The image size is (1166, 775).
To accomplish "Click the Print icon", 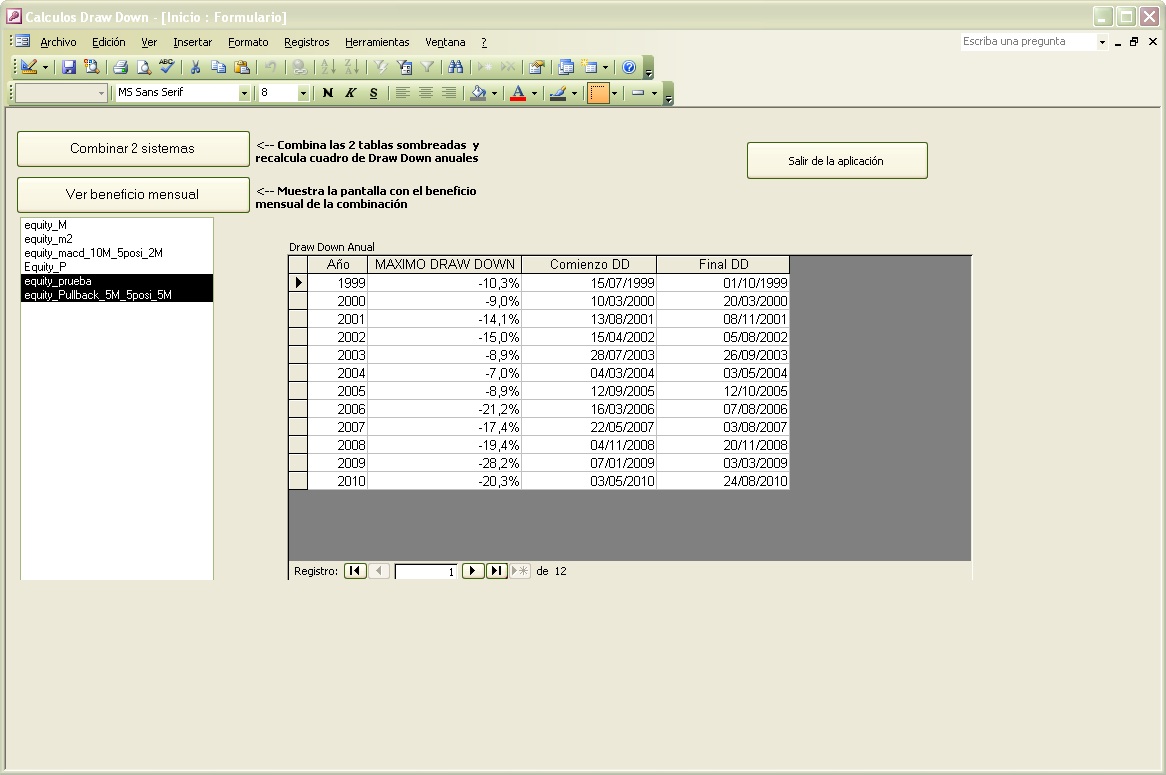I will 120,67.
